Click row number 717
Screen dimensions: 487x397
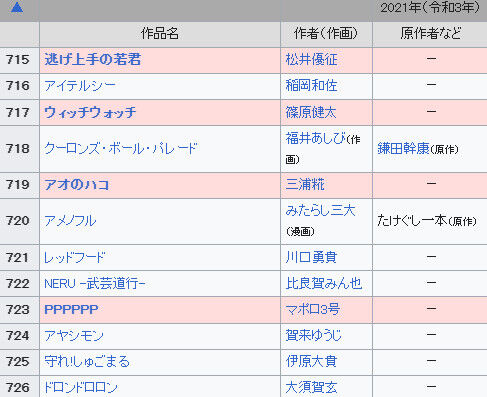coord(17,112)
